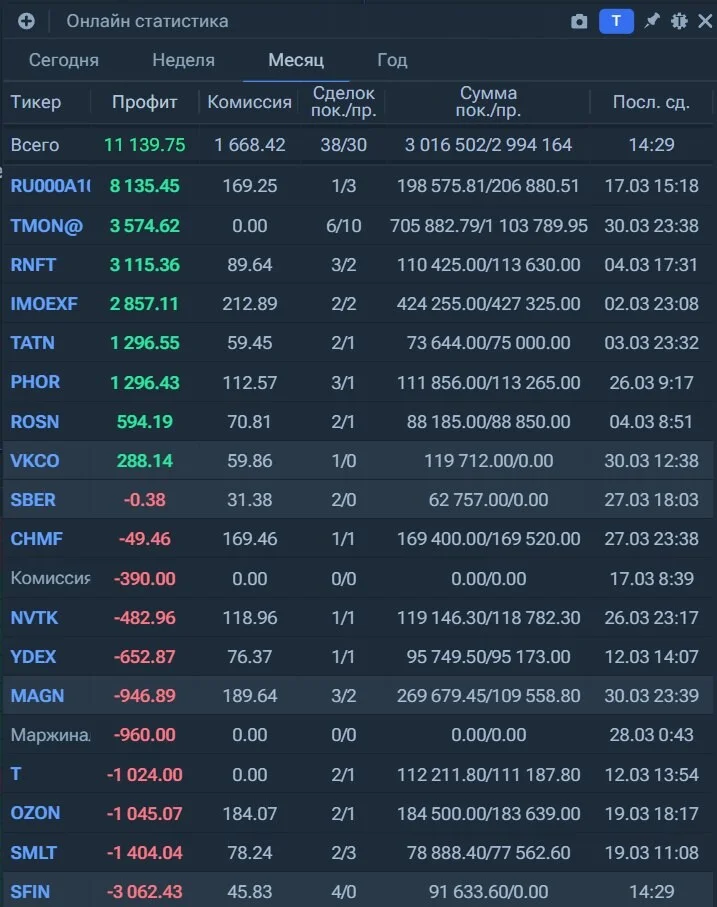Viewport: 717px width, 907px height.
Task: Open the IMOEXF ticker
Action: coord(44,304)
